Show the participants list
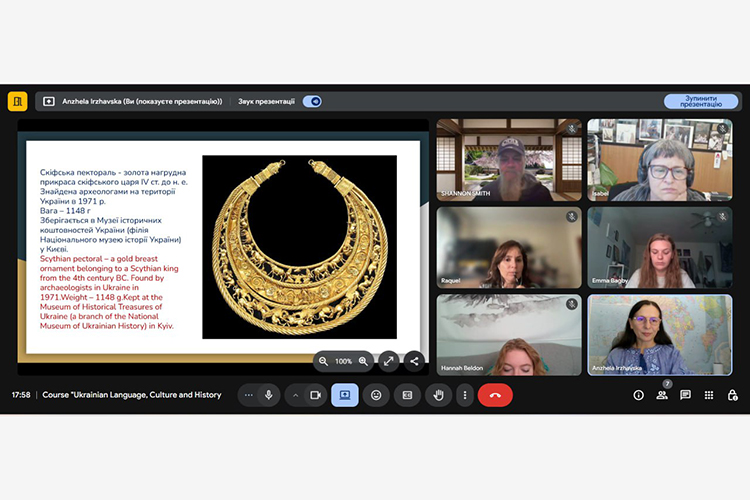Viewport: 750px width, 500px height. point(662,396)
